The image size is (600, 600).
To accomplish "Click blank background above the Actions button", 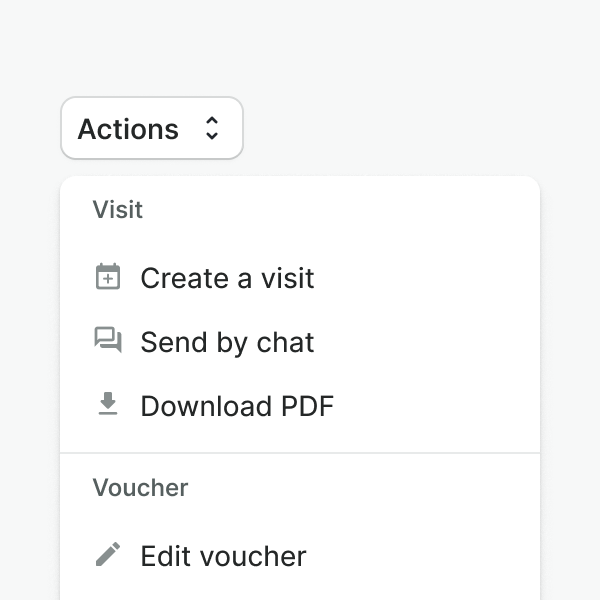I will 150,50.
